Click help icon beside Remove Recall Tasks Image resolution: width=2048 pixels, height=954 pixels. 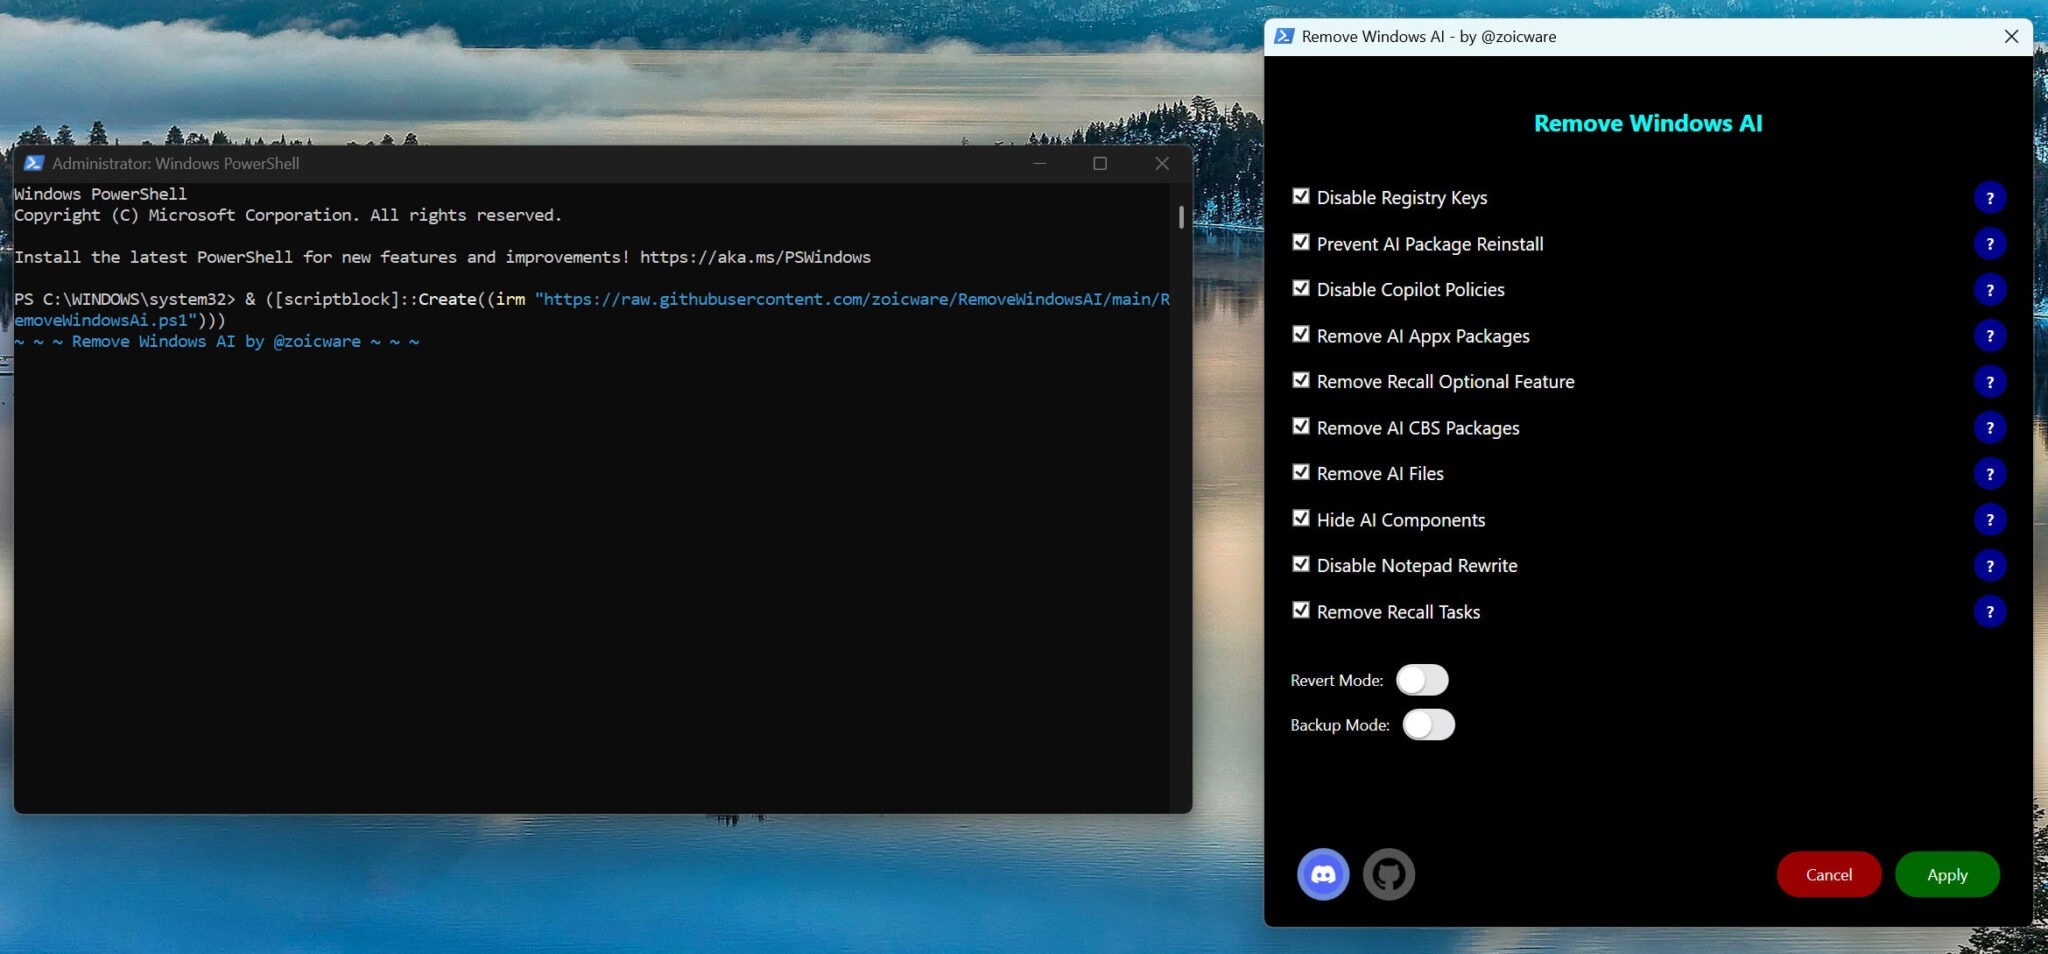pyautogui.click(x=1989, y=612)
